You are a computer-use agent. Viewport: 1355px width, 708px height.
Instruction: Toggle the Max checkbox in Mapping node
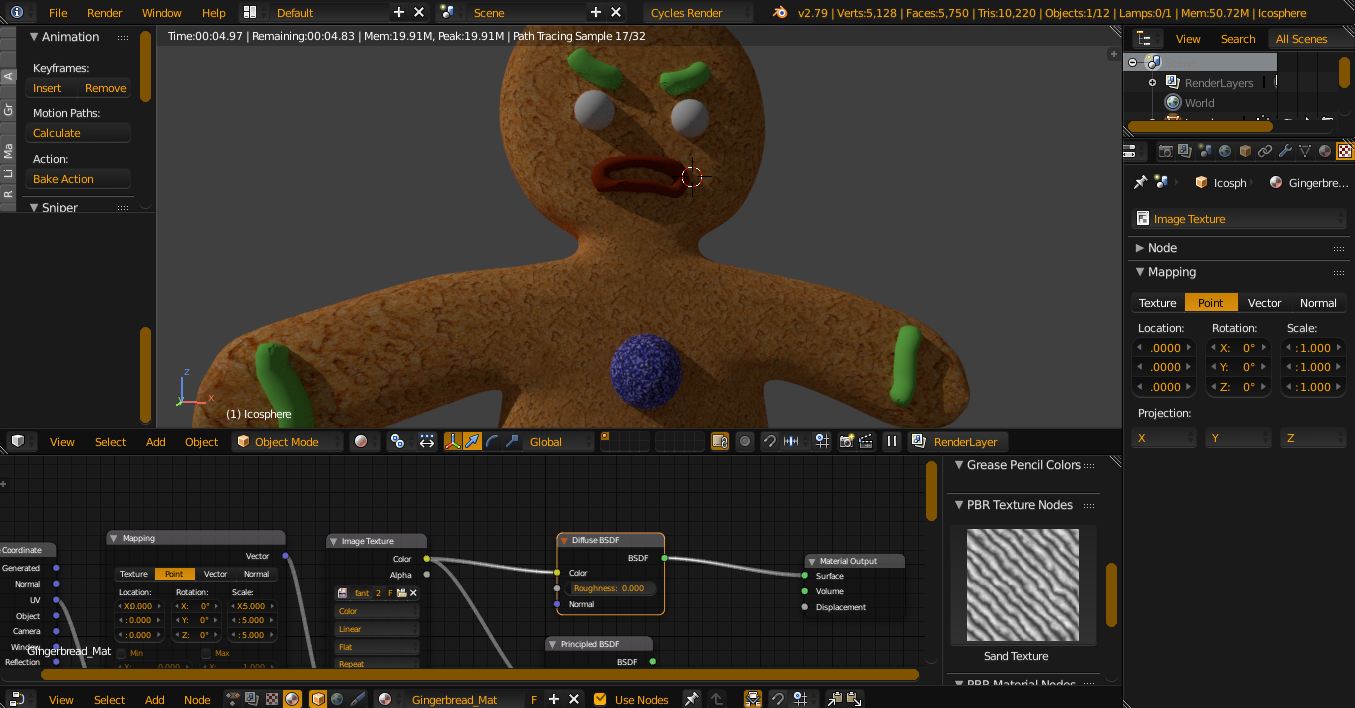(206, 653)
